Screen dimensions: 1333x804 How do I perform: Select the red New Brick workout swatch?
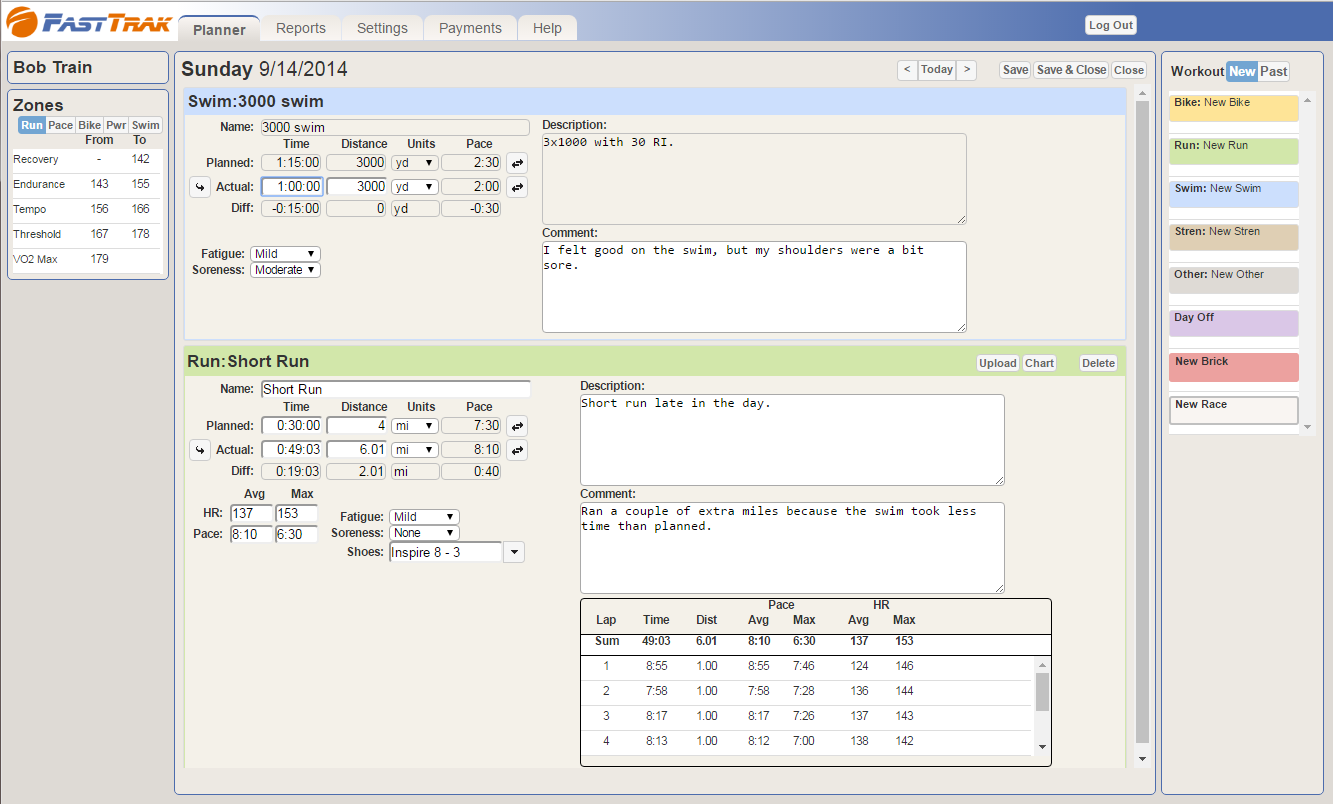tap(1234, 367)
